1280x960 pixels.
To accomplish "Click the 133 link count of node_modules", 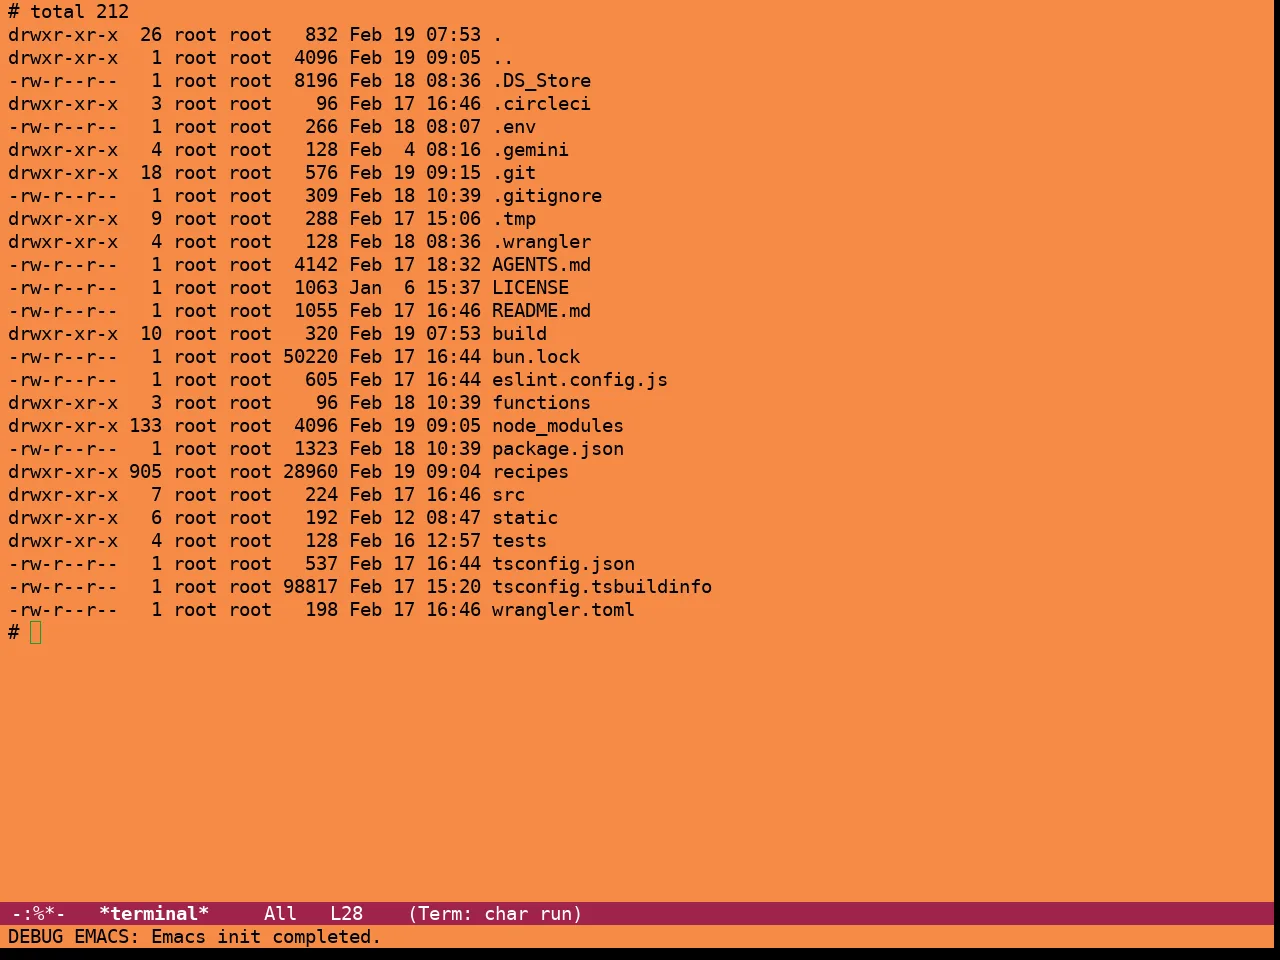I will coord(145,426).
